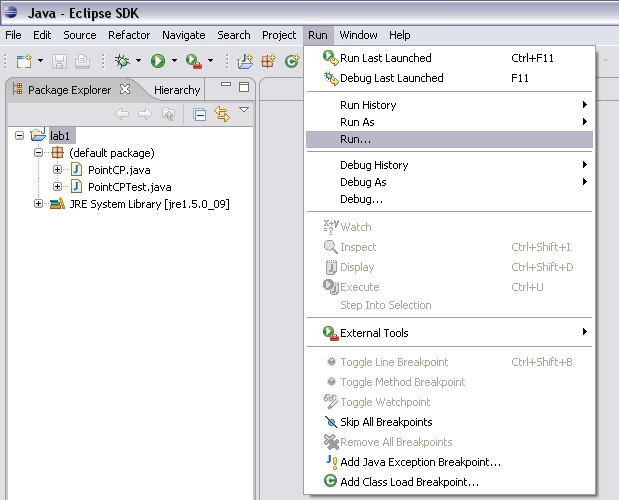Choose the Debug... menu entry

point(449,199)
